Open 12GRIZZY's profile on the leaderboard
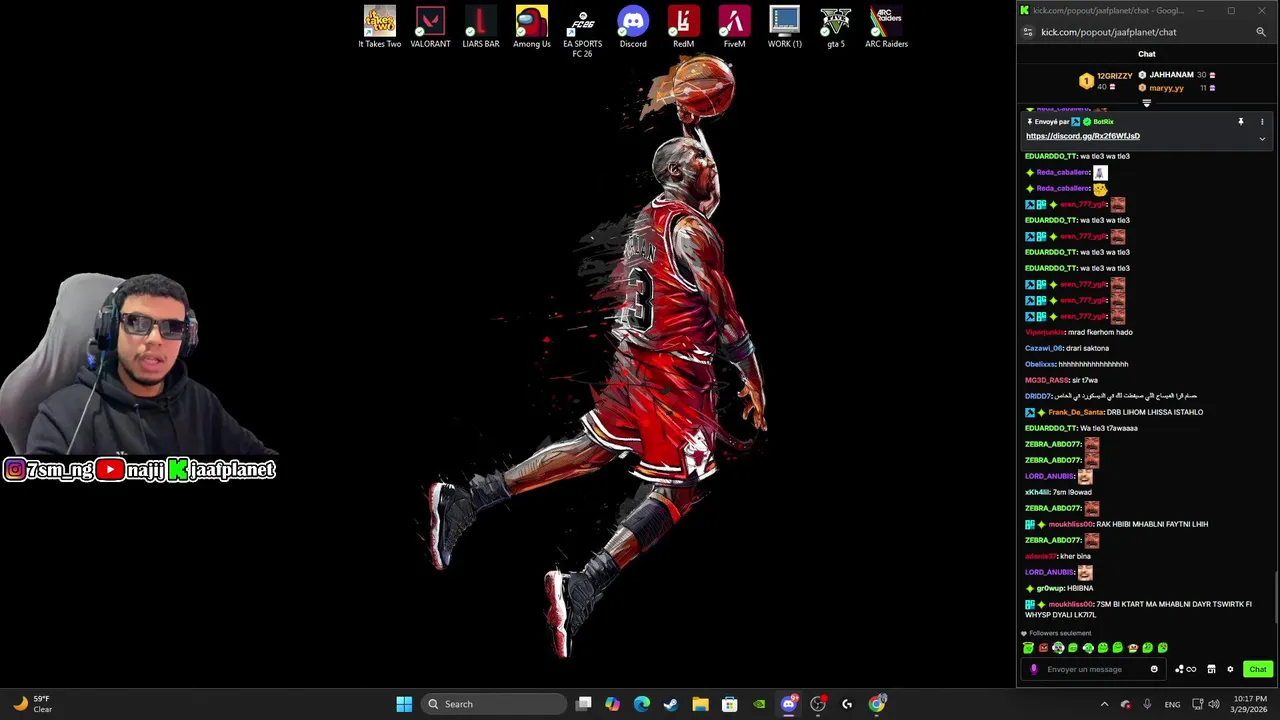This screenshot has width=1280, height=720. [x=1105, y=81]
